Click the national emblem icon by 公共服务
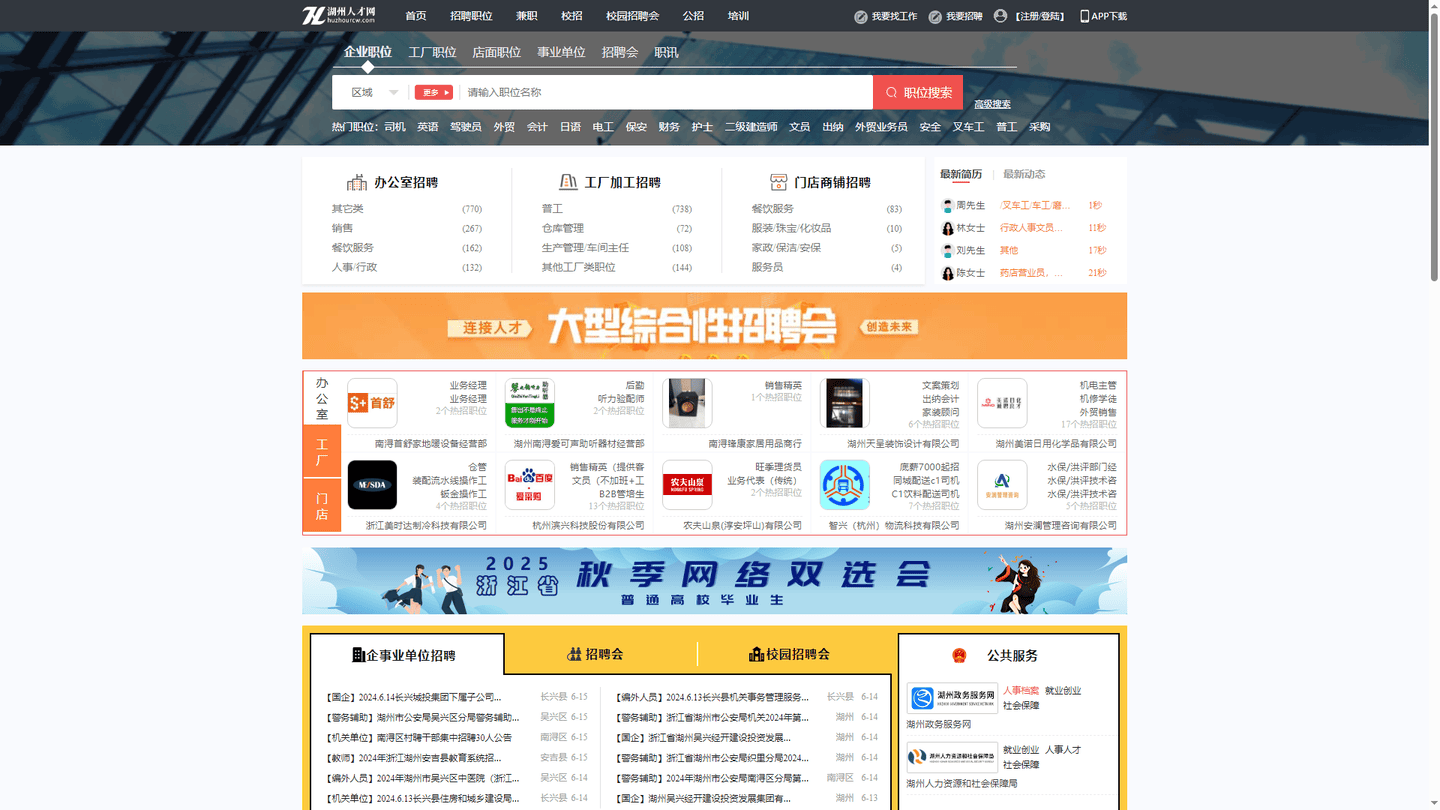This screenshot has width=1440, height=810. point(960,656)
